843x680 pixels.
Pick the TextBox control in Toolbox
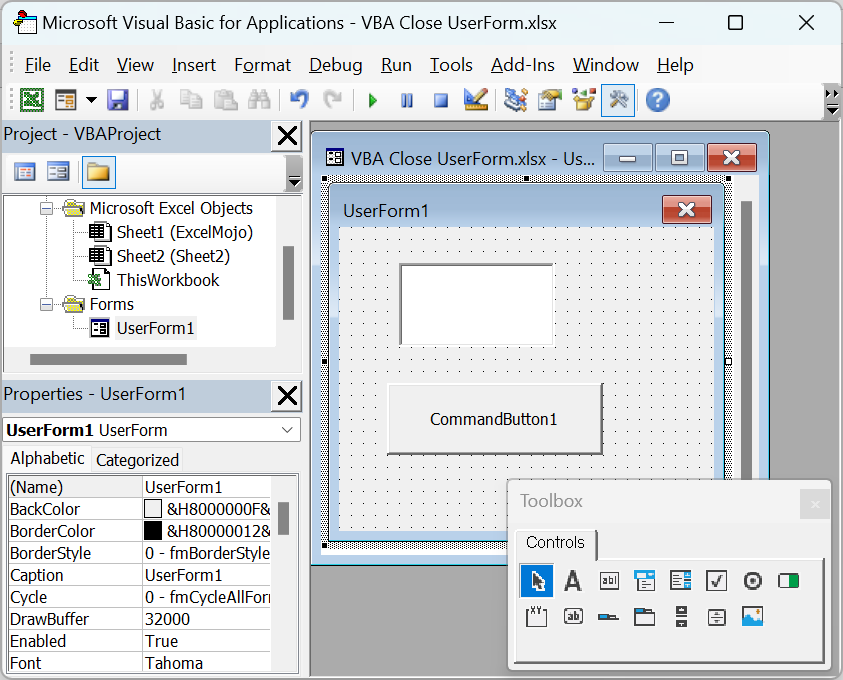[609, 581]
